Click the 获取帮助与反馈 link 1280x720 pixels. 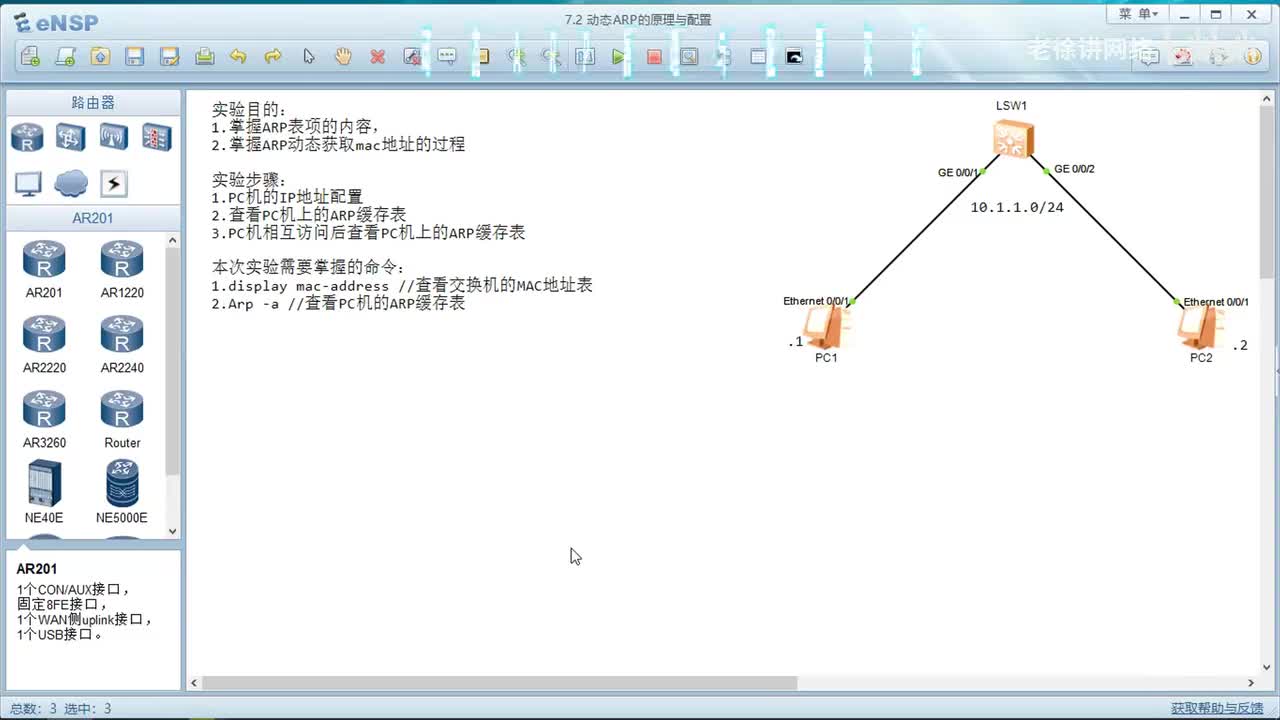point(1217,709)
